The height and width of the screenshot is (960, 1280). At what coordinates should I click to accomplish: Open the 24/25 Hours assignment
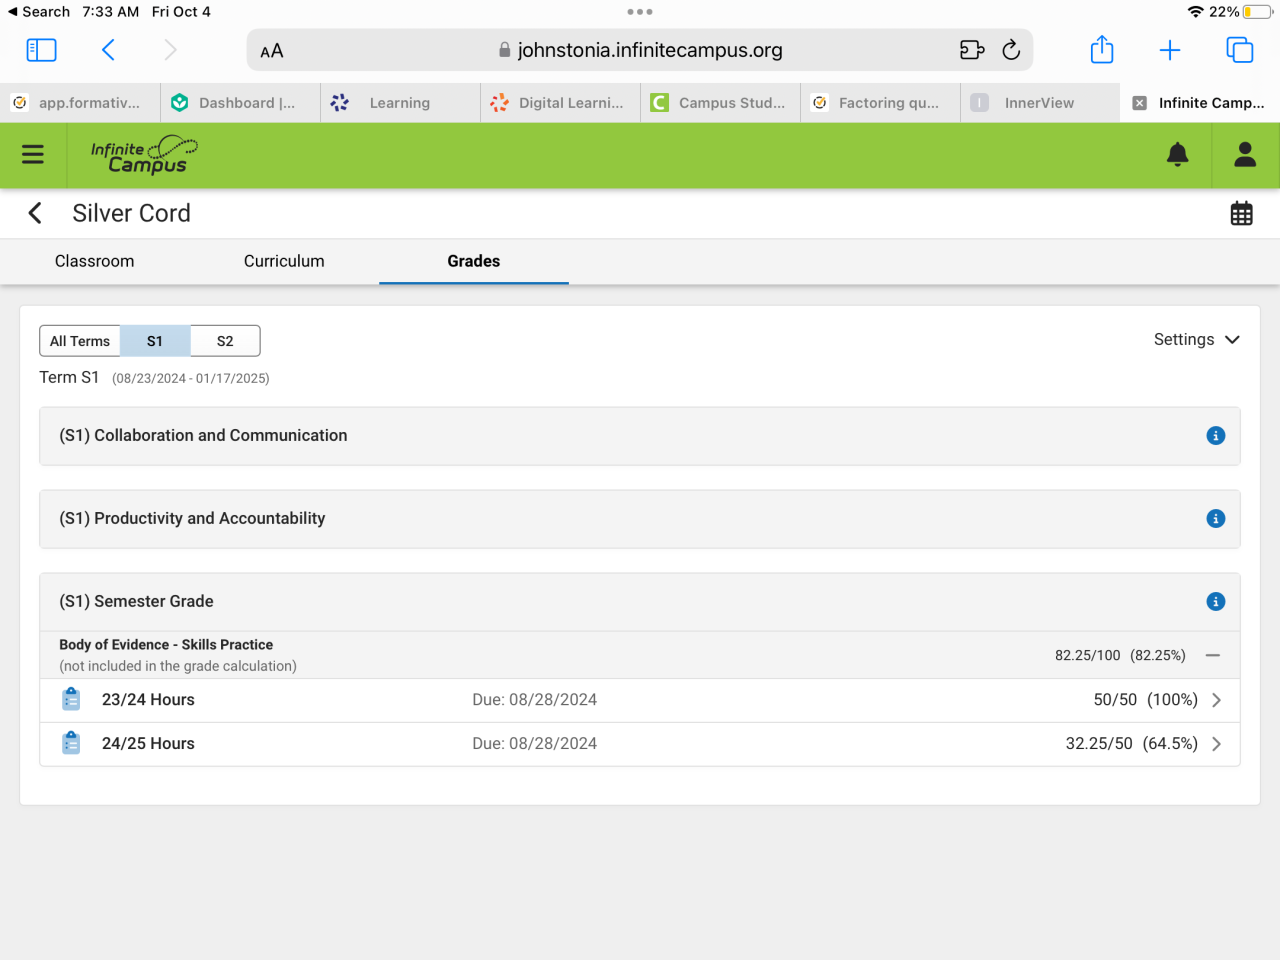point(640,744)
